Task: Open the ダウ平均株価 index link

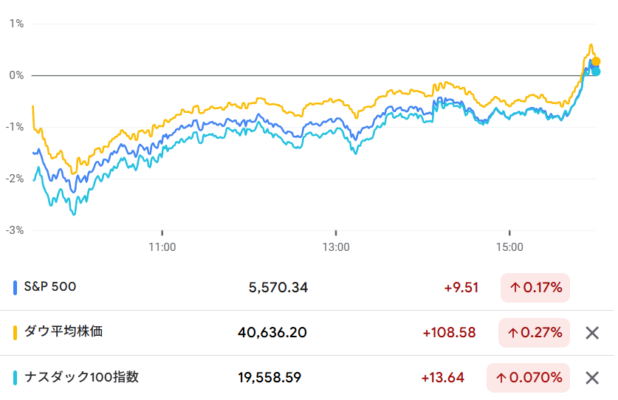Action: click(x=63, y=331)
